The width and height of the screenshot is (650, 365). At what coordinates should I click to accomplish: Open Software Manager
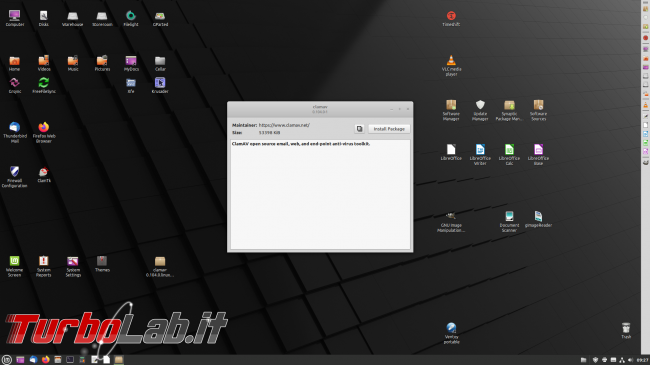[x=451, y=110]
